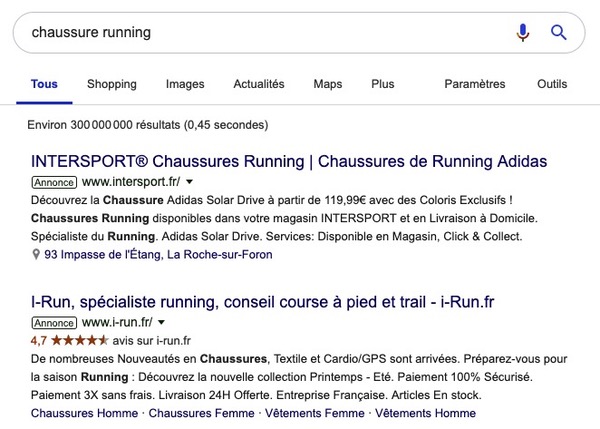
Task: Click the line starting 'Paiement 3X sans frais'
Action: tap(256, 395)
